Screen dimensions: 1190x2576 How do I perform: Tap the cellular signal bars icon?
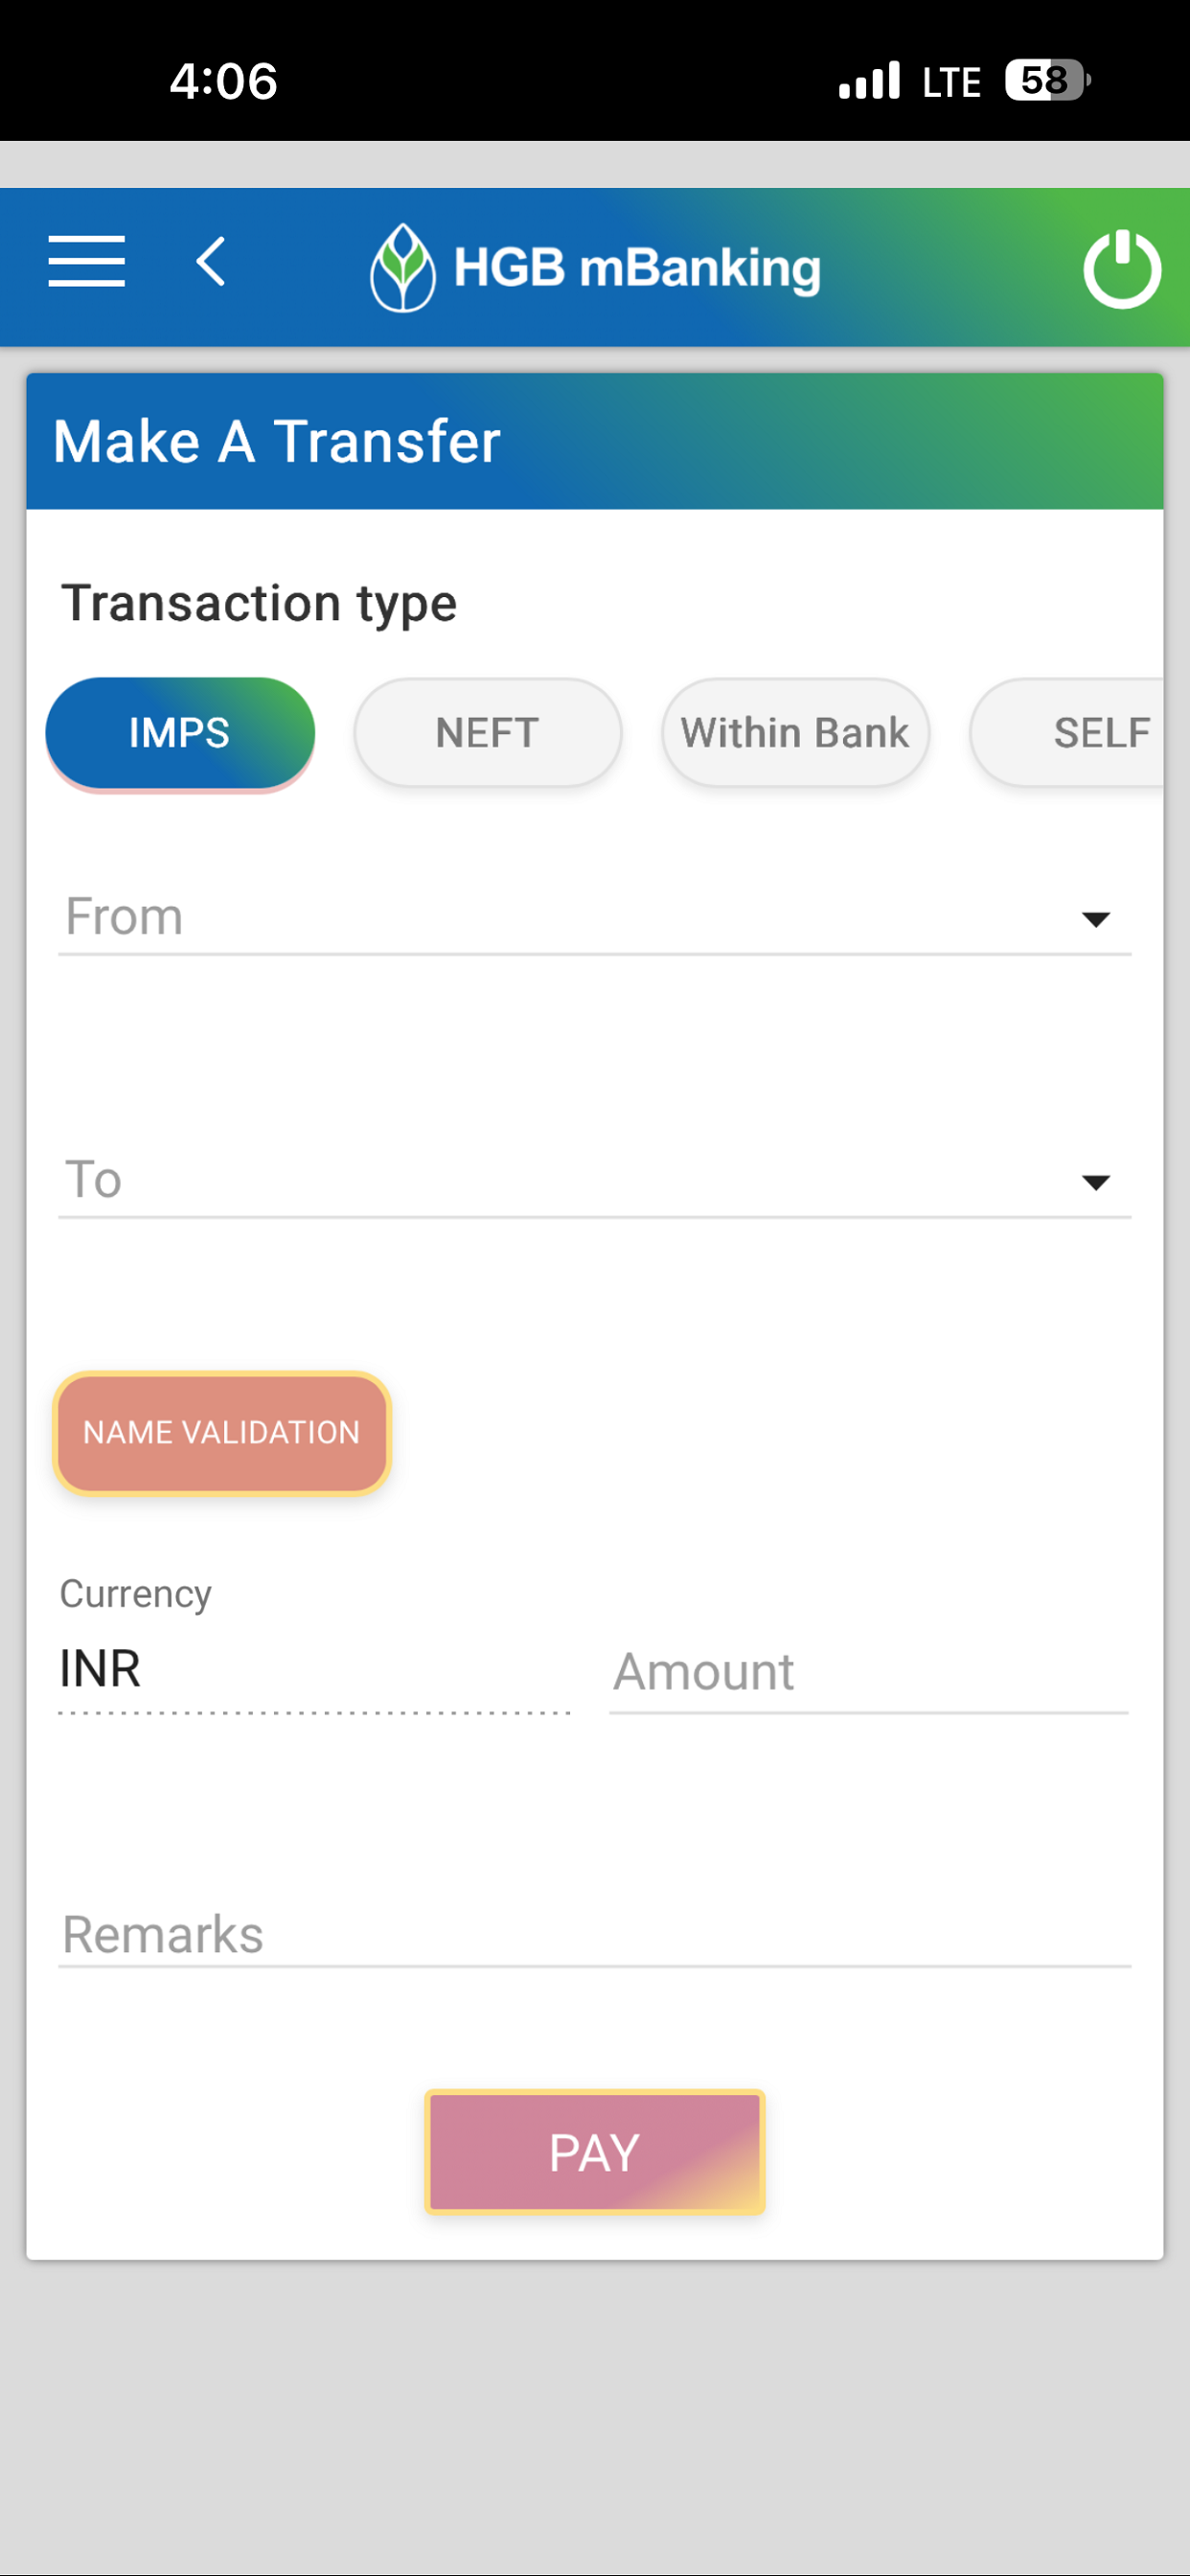pos(869,80)
